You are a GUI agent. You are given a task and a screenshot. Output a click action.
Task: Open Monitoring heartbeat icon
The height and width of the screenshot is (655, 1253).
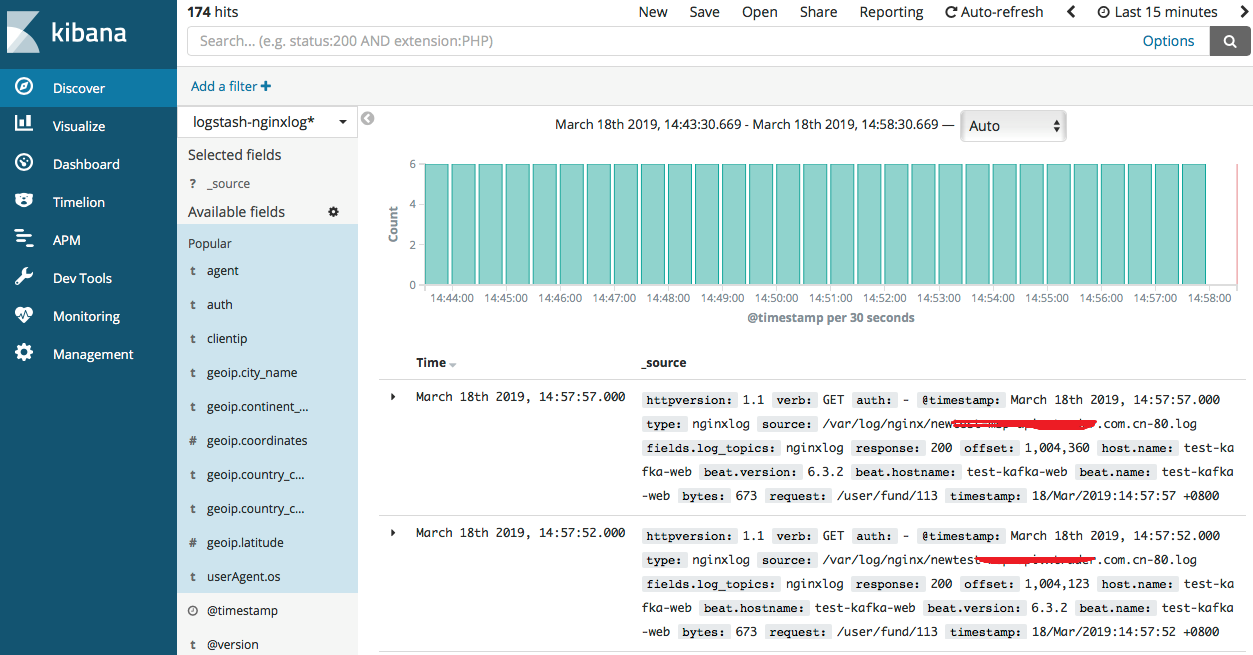24,315
